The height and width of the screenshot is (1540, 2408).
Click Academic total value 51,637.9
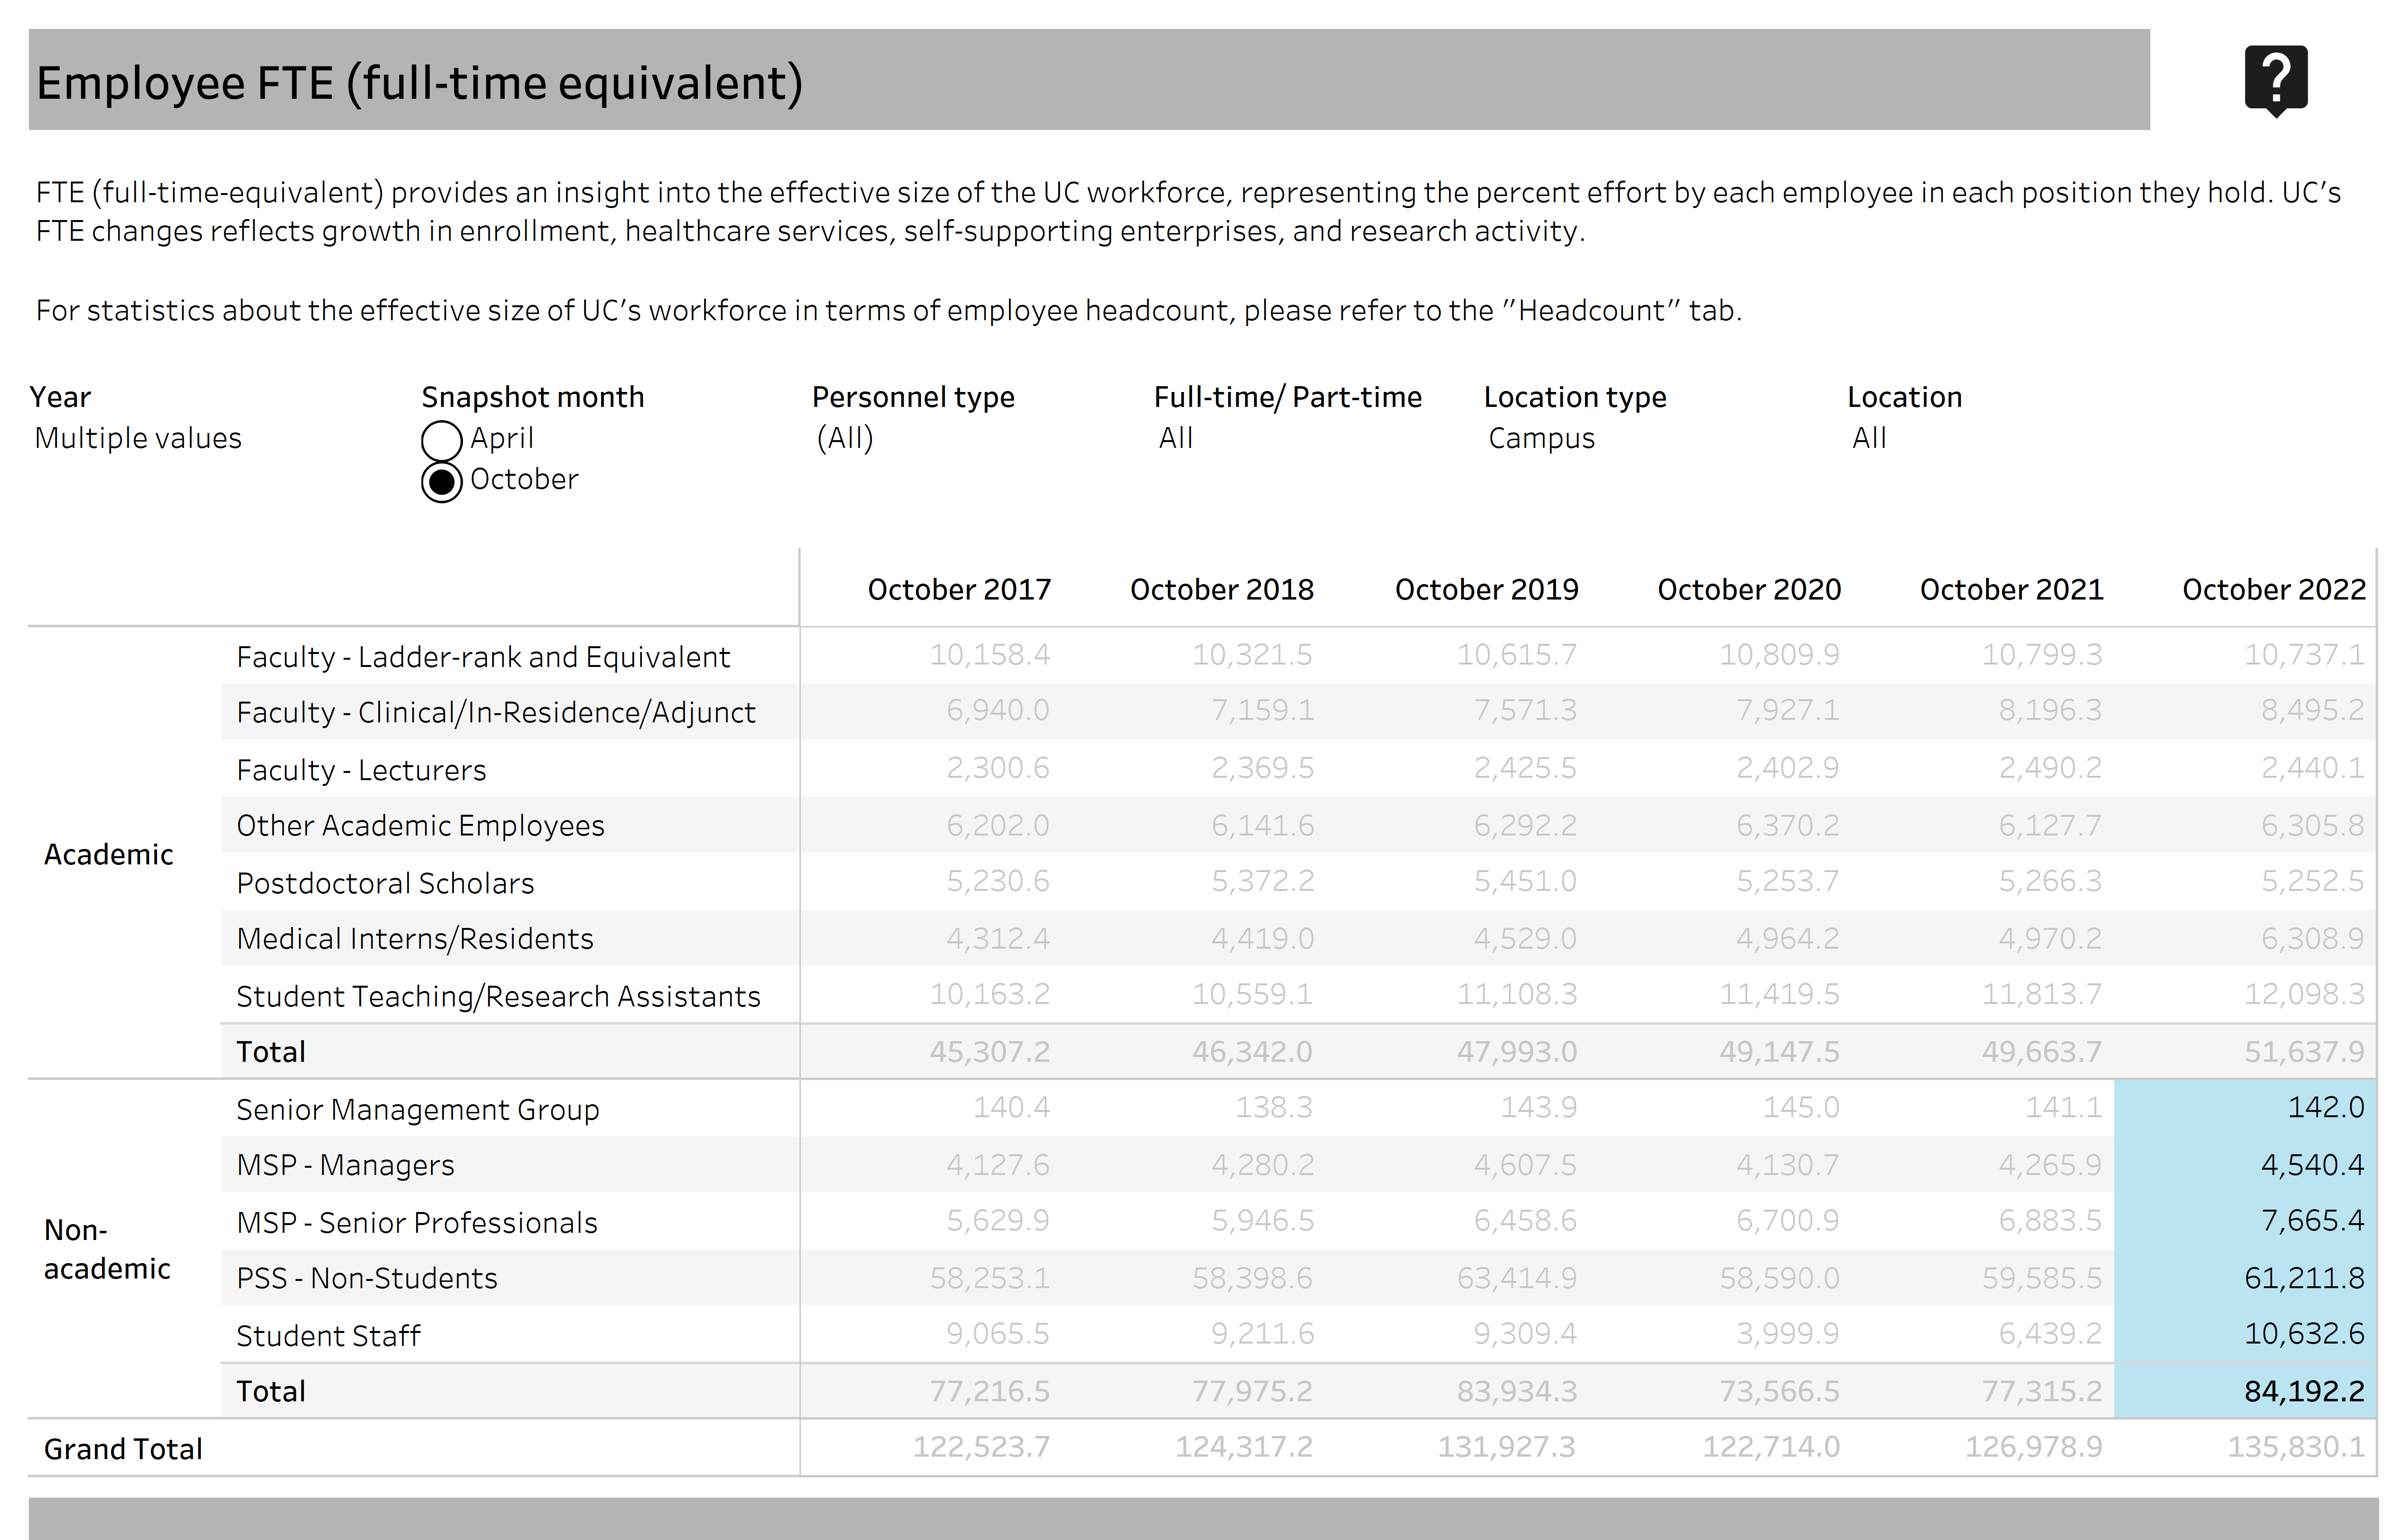click(2304, 1051)
